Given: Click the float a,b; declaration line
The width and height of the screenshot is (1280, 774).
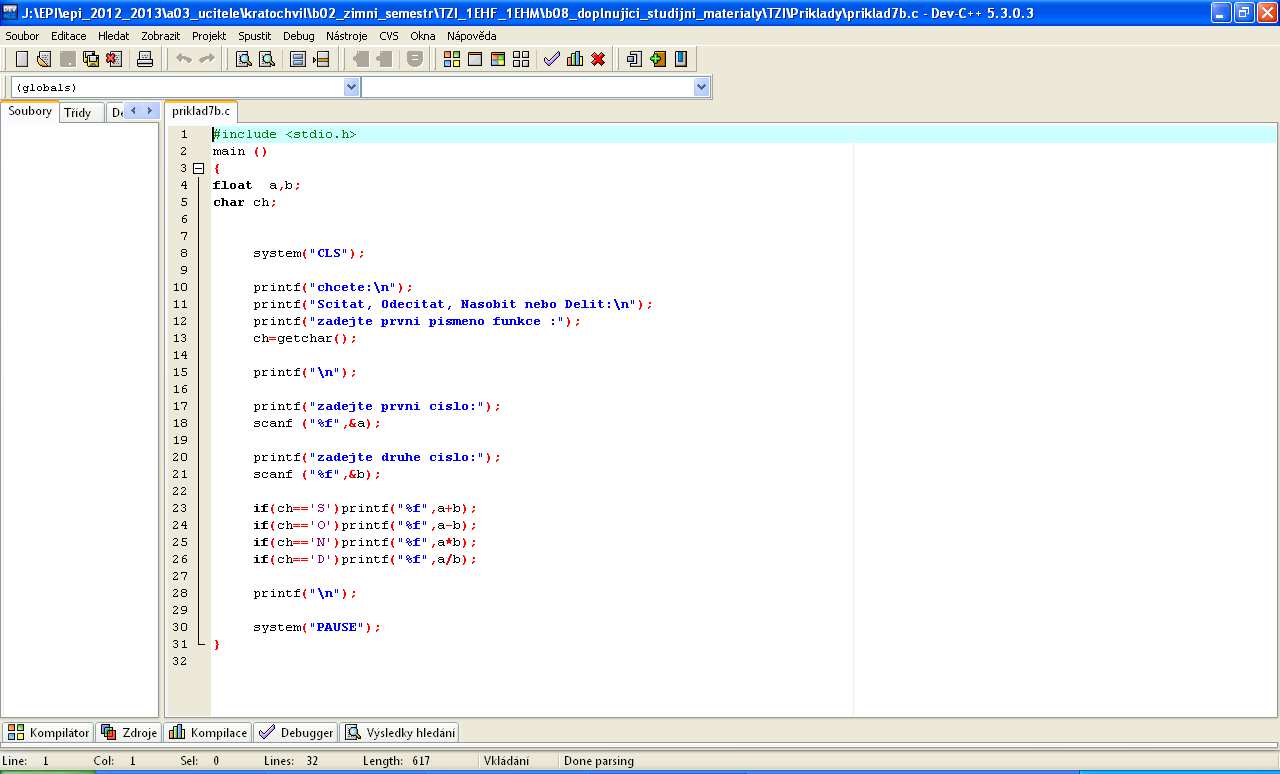Looking at the screenshot, I should click(x=257, y=185).
